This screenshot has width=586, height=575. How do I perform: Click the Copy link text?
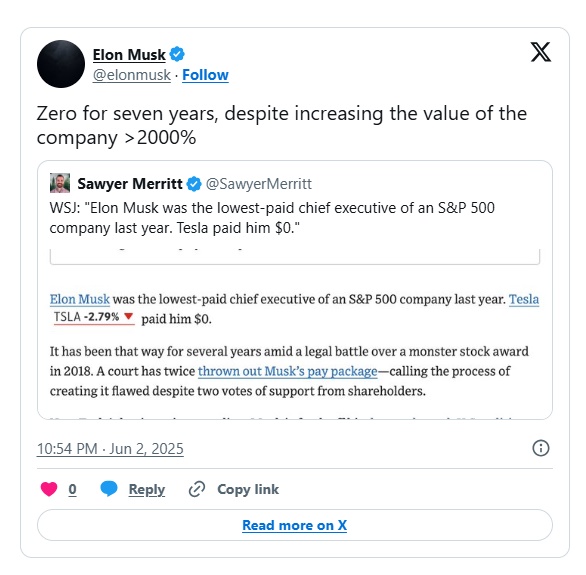pyautogui.click(x=248, y=489)
